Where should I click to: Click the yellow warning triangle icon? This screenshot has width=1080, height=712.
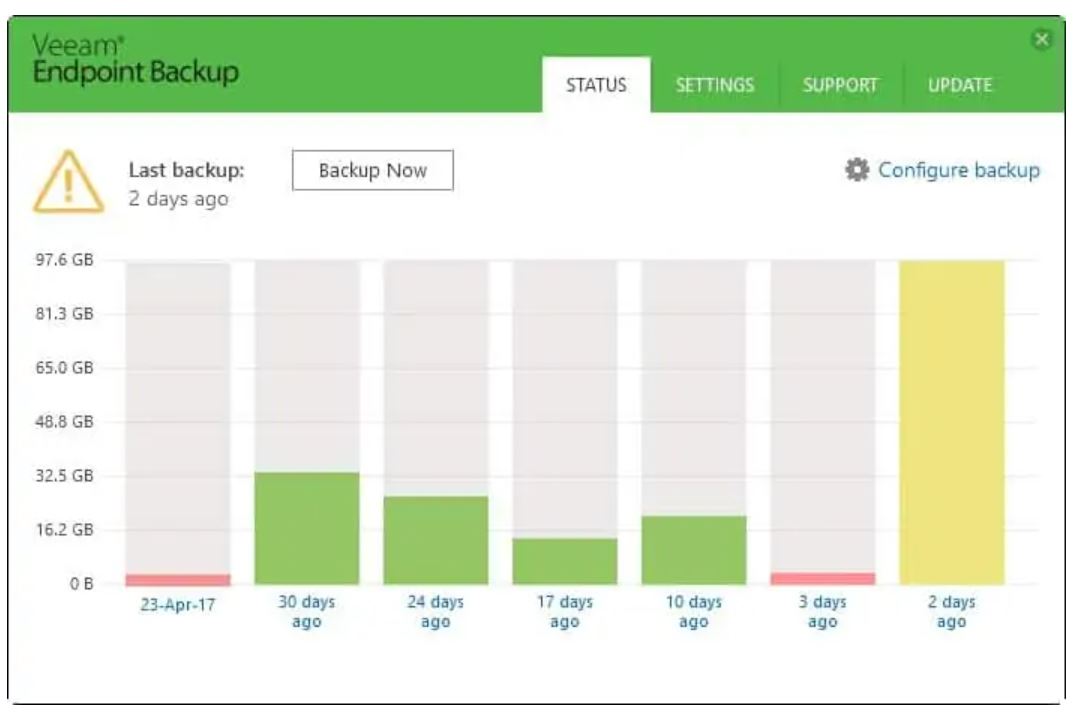68,183
